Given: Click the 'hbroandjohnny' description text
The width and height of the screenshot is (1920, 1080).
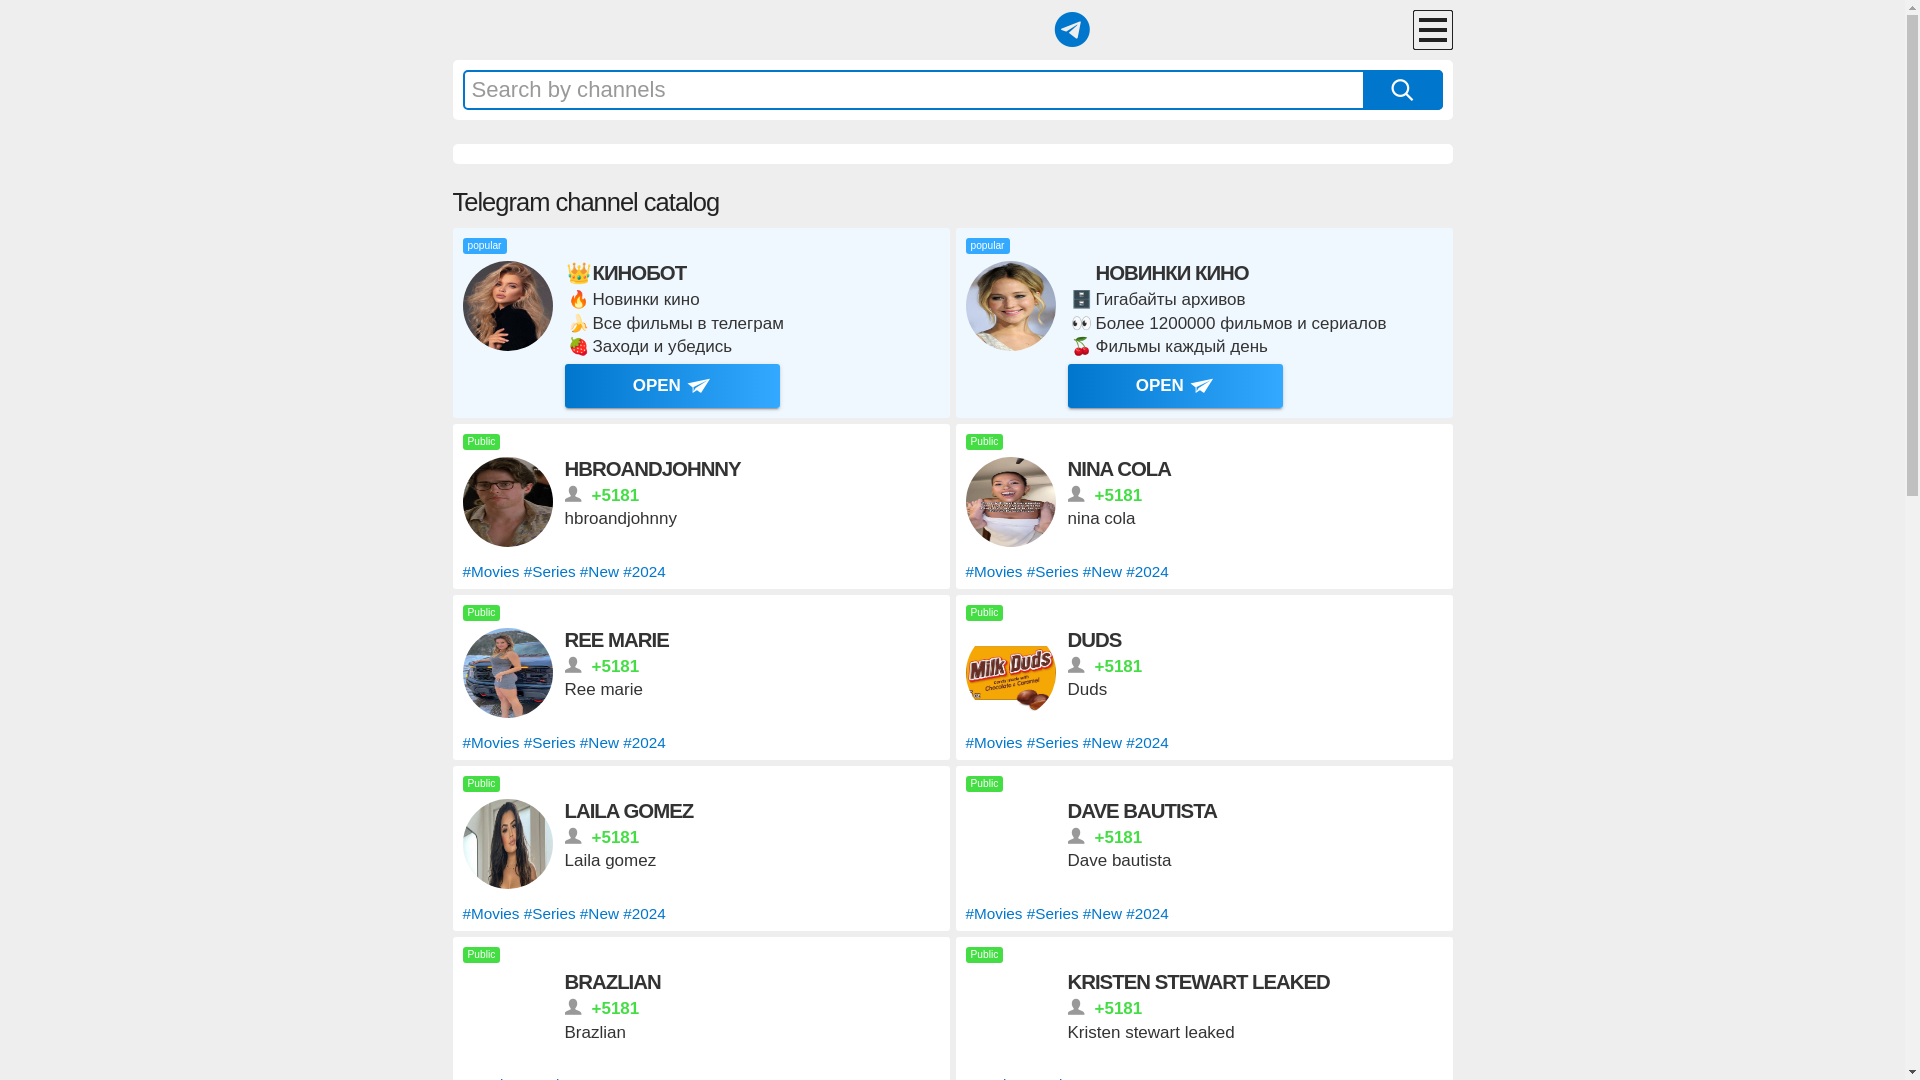Looking at the screenshot, I should (620, 519).
